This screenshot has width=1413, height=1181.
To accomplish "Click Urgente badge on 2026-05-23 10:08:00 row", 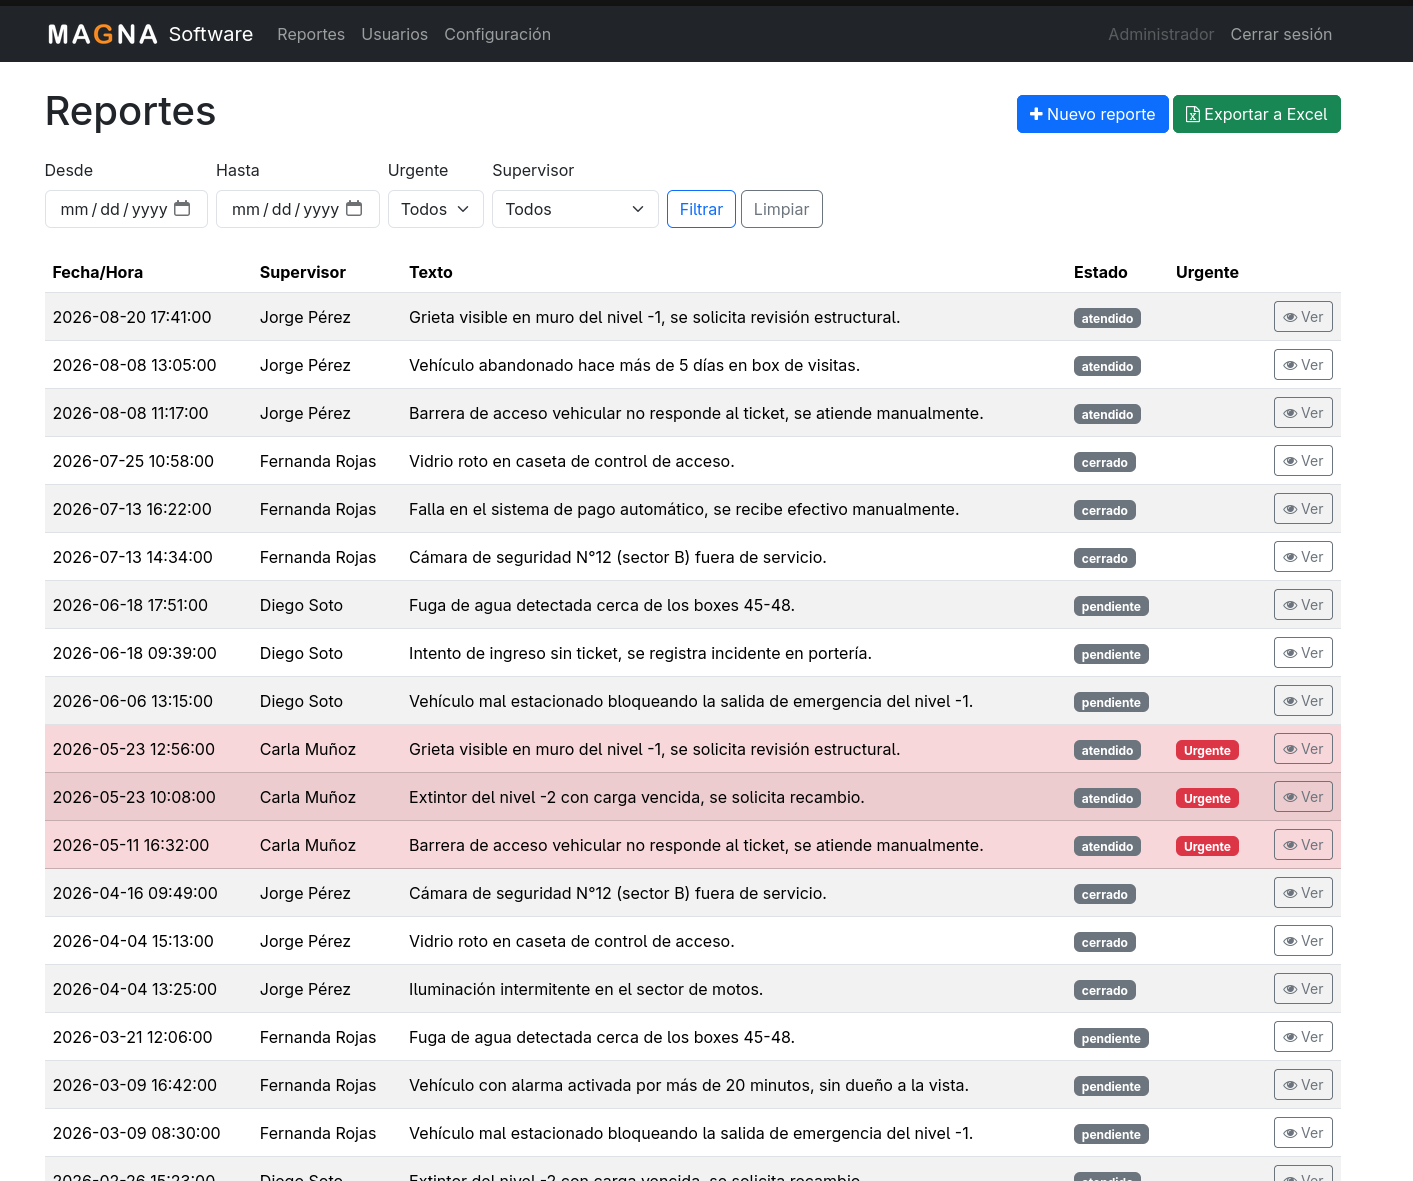I will click(x=1207, y=798).
